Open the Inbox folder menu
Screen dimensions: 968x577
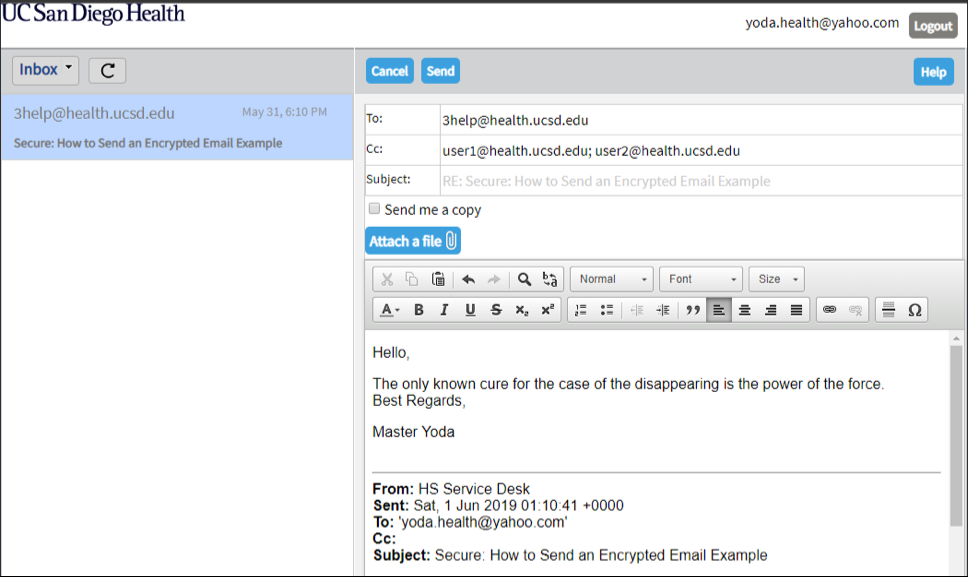click(x=46, y=70)
